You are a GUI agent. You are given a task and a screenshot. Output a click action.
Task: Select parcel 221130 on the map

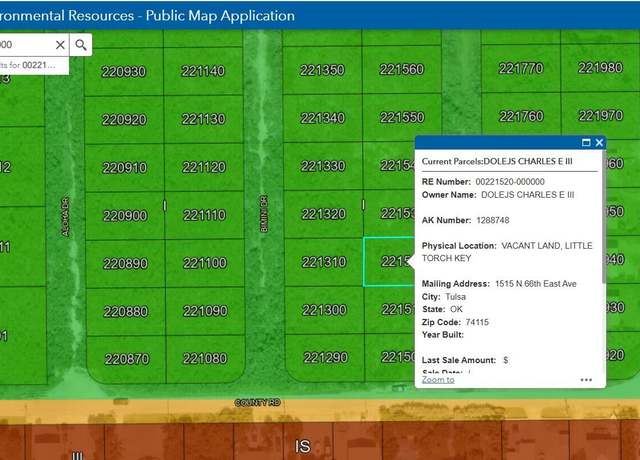coord(203,119)
